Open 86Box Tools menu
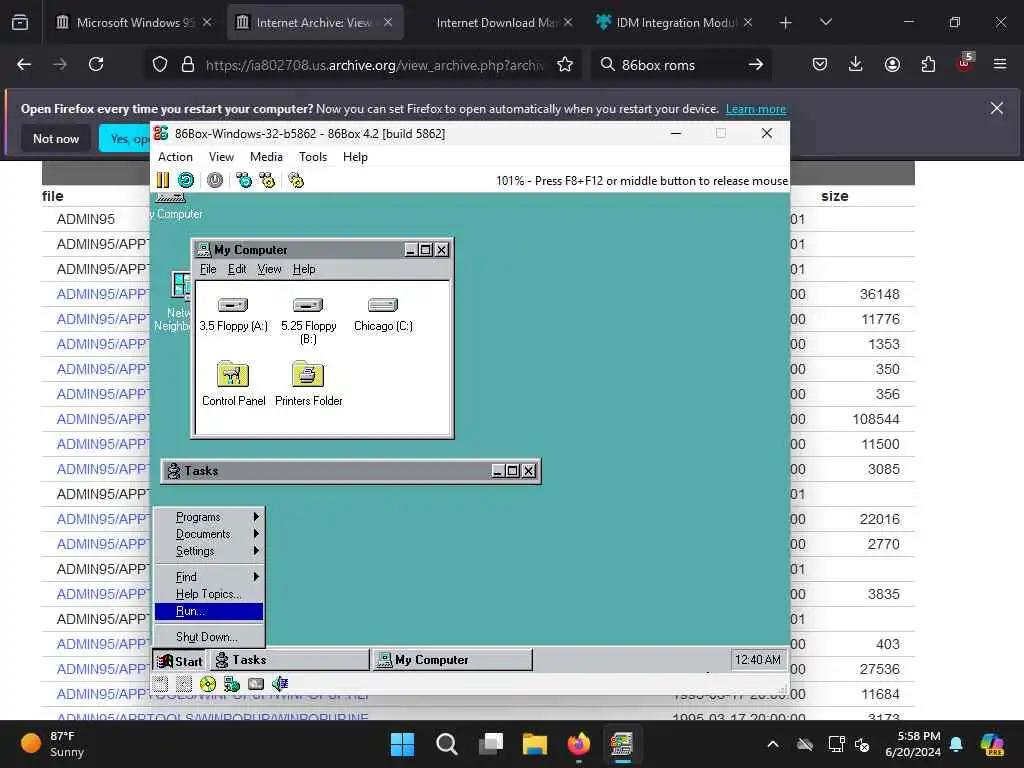The width and height of the screenshot is (1024, 768). [x=313, y=157]
